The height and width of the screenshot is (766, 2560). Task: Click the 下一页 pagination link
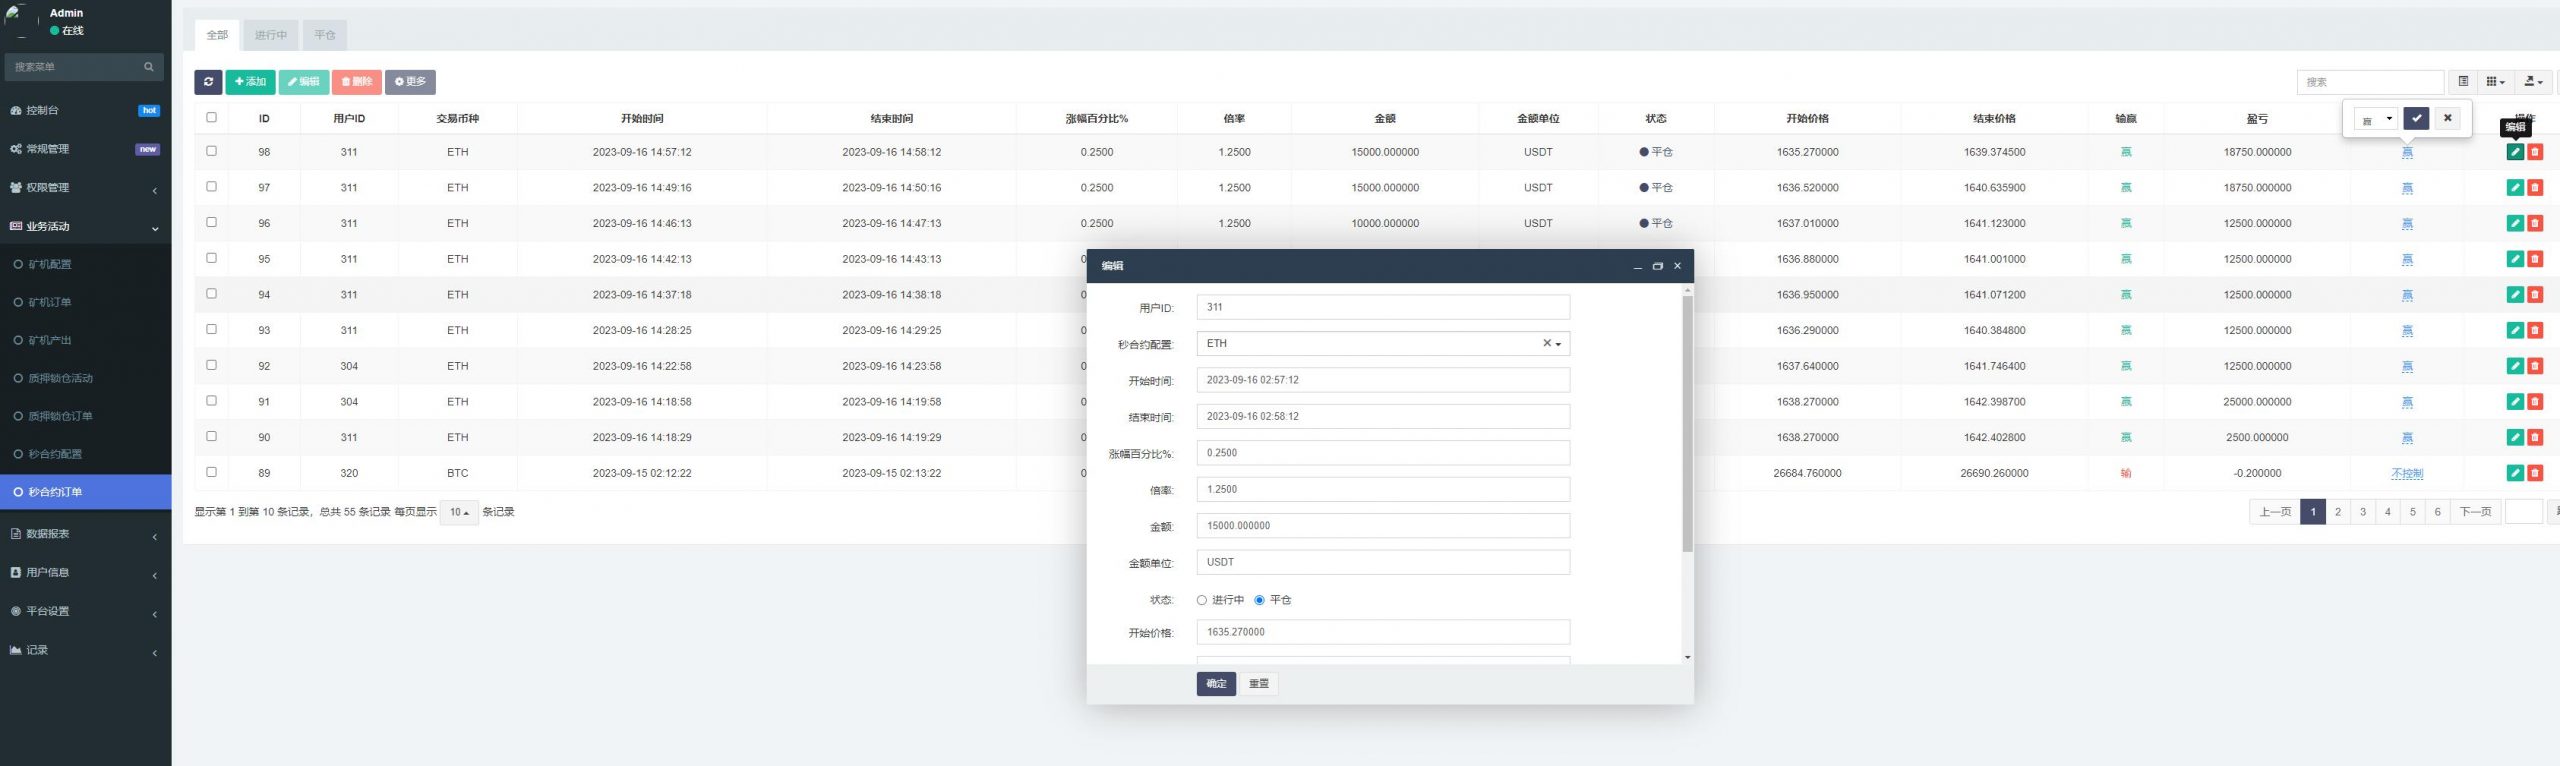pos(2475,512)
